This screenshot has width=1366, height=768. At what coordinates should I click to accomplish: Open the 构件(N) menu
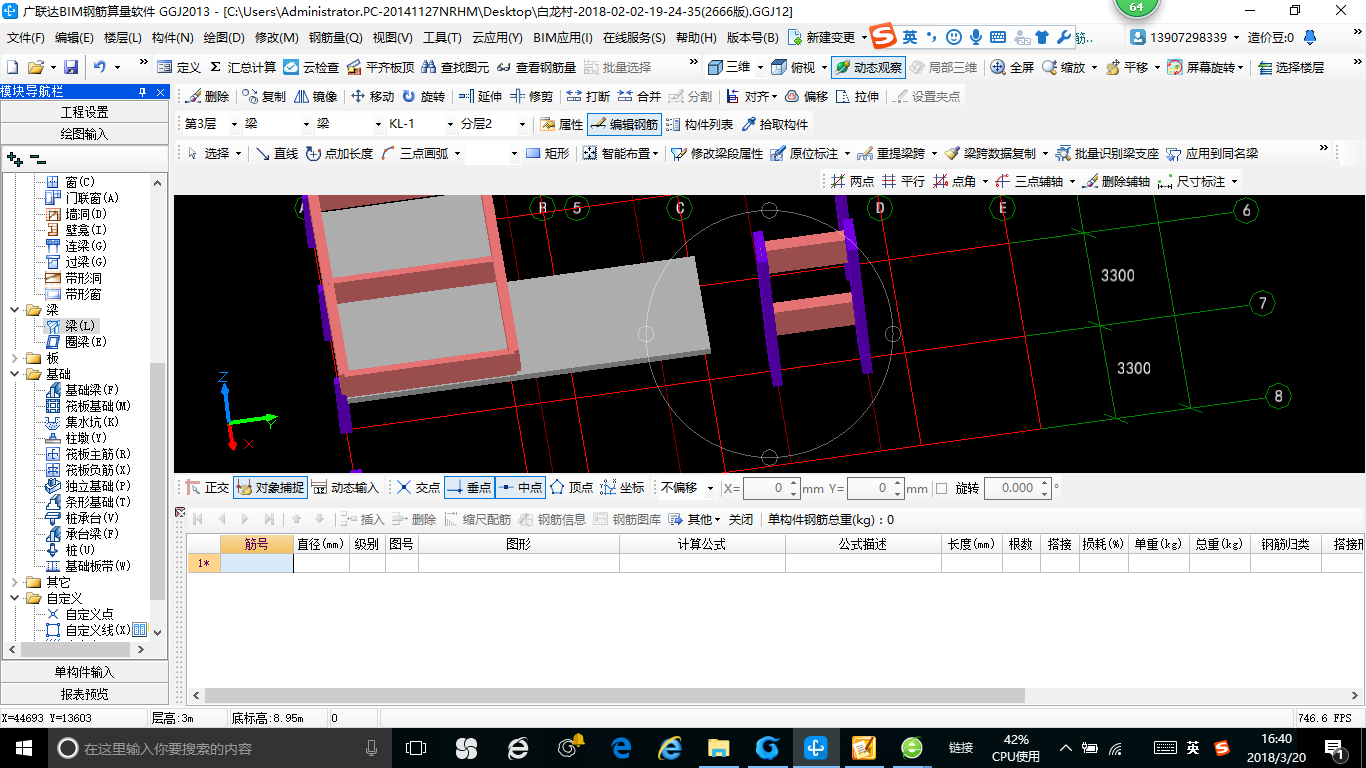pos(172,38)
